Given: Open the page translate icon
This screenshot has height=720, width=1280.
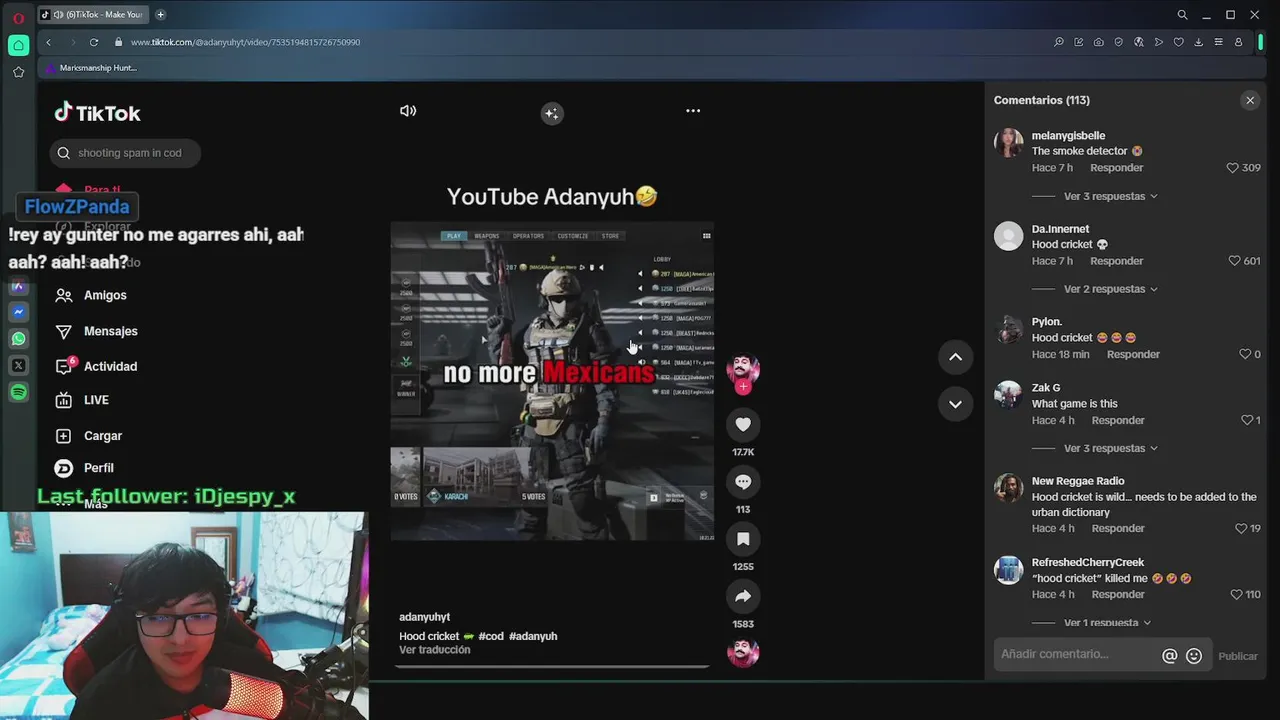Looking at the screenshot, I should pyautogui.click(x=1139, y=42).
